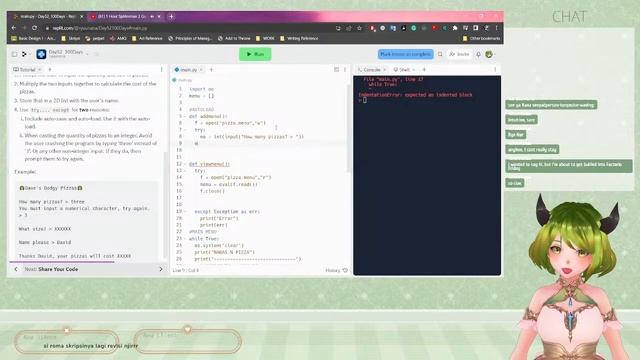Close the main.py tab
The width and height of the screenshot is (640, 360).
[201, 70]
